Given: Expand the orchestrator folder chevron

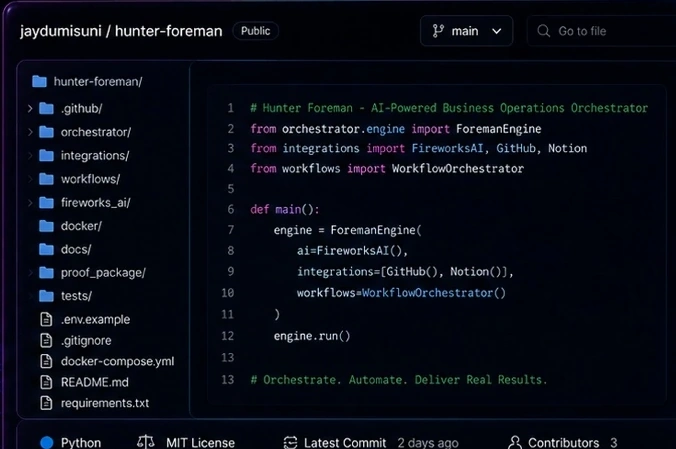Looking at the screenshot, I should pos(30,132).
